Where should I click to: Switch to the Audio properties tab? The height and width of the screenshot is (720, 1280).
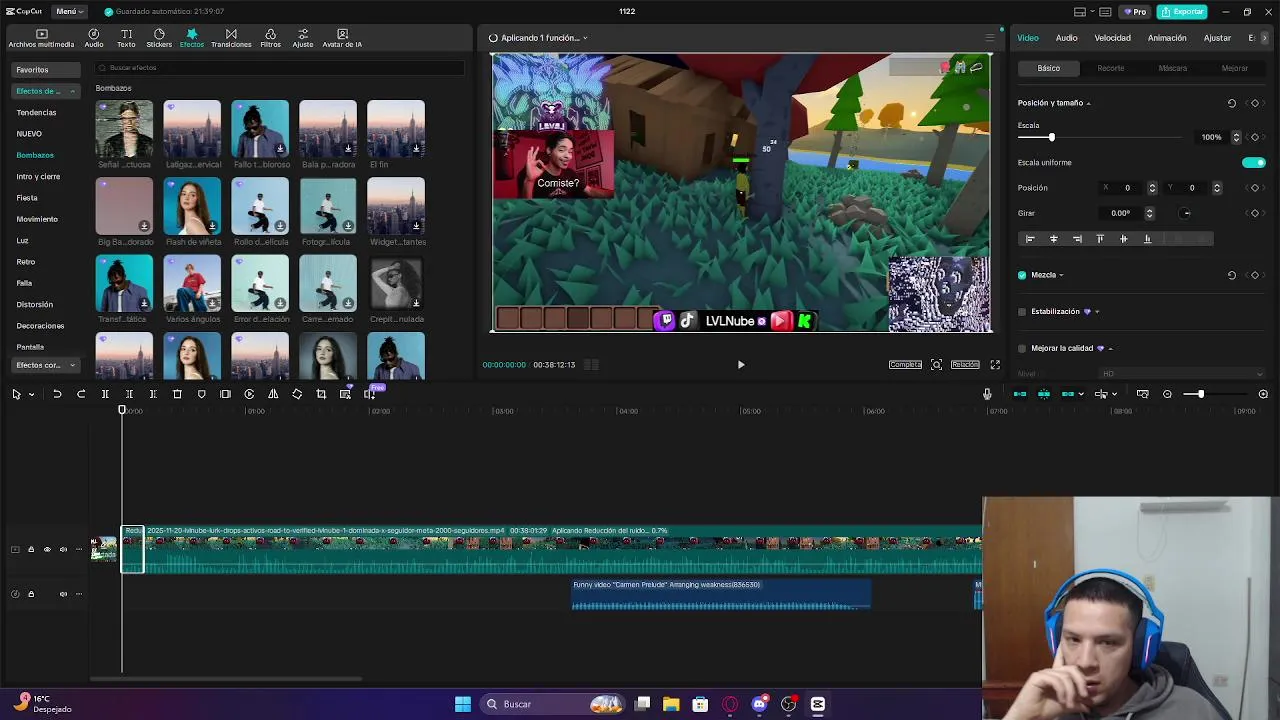tap(1066, 38)
